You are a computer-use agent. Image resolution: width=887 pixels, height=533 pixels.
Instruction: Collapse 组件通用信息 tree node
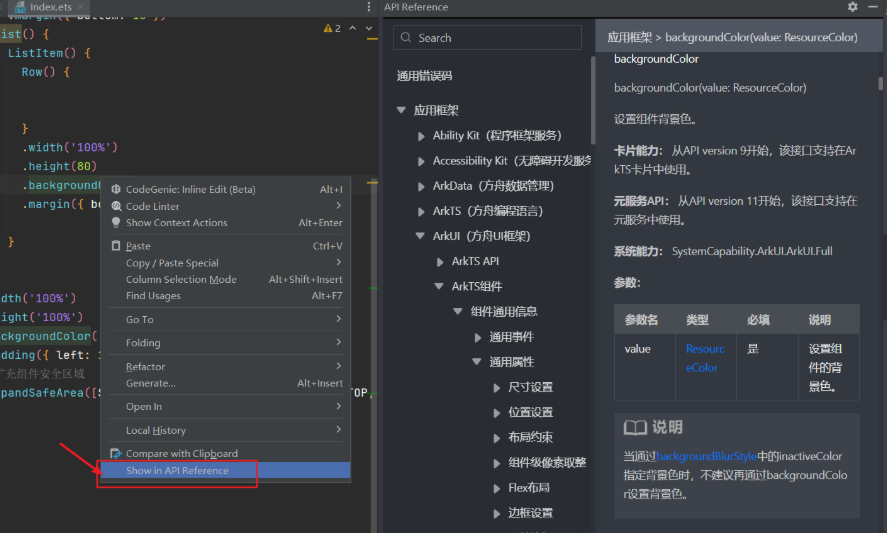click(458, 311)
